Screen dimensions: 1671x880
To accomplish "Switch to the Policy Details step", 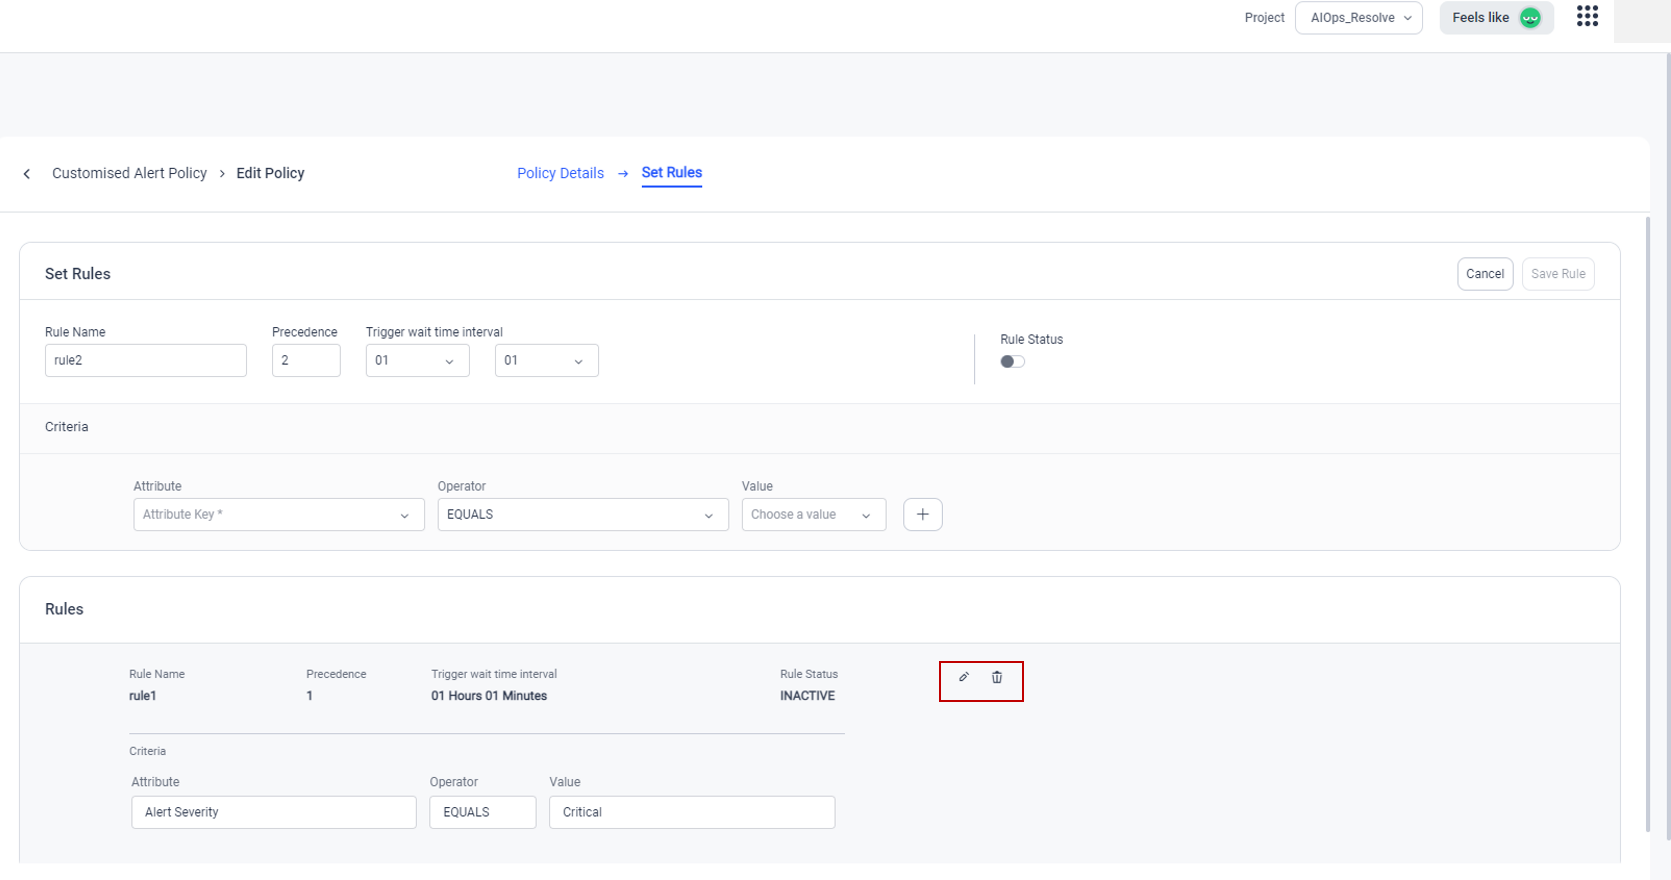I will (x=560, y=173).
